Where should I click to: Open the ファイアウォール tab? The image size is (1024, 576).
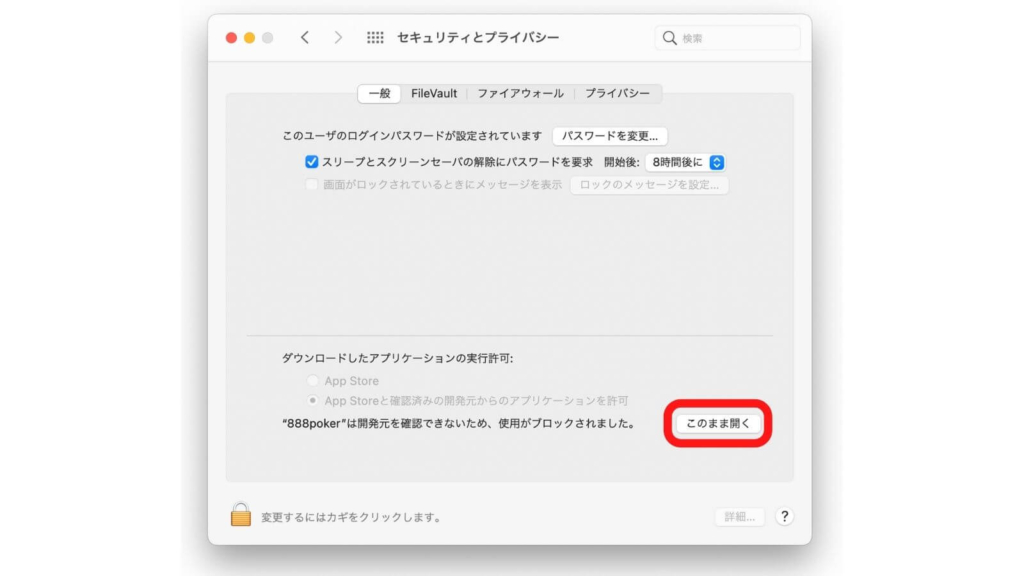520,93
